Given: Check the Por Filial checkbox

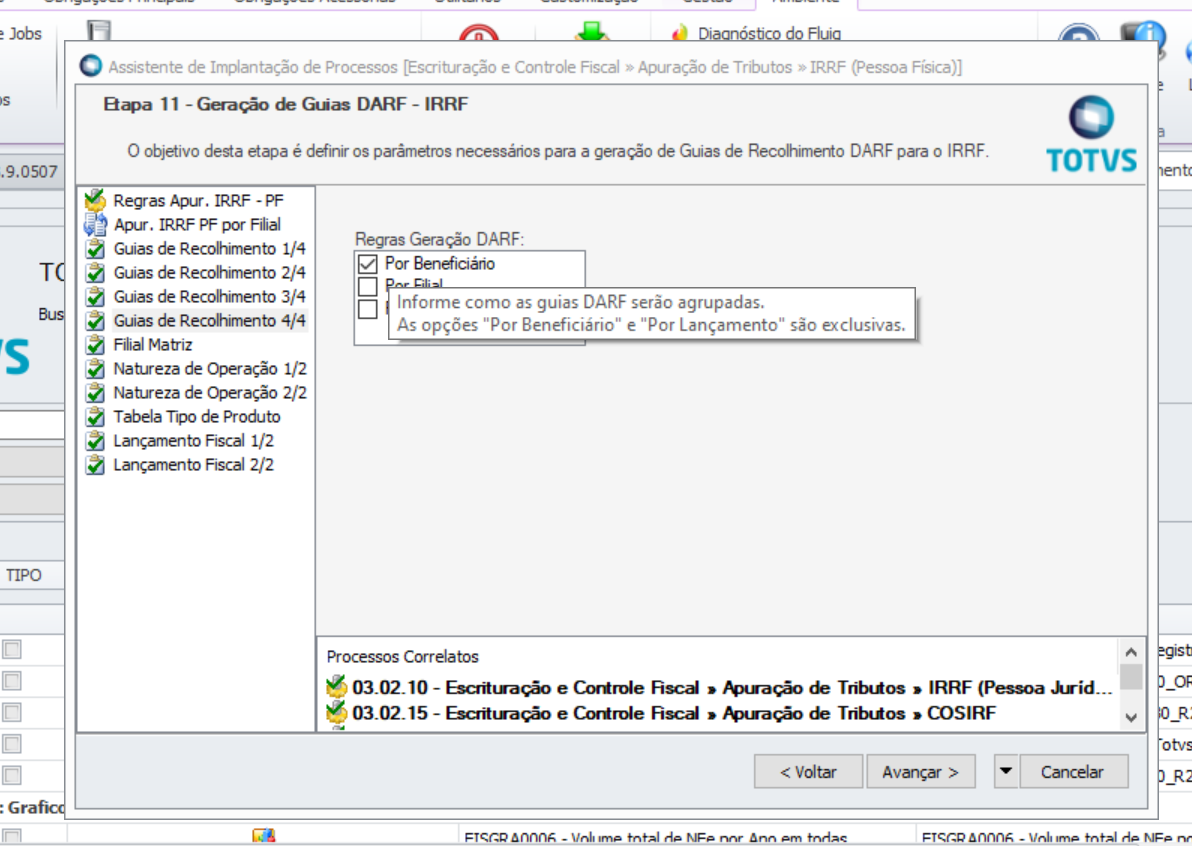Looking at the screenshot, I should point(367,287).
